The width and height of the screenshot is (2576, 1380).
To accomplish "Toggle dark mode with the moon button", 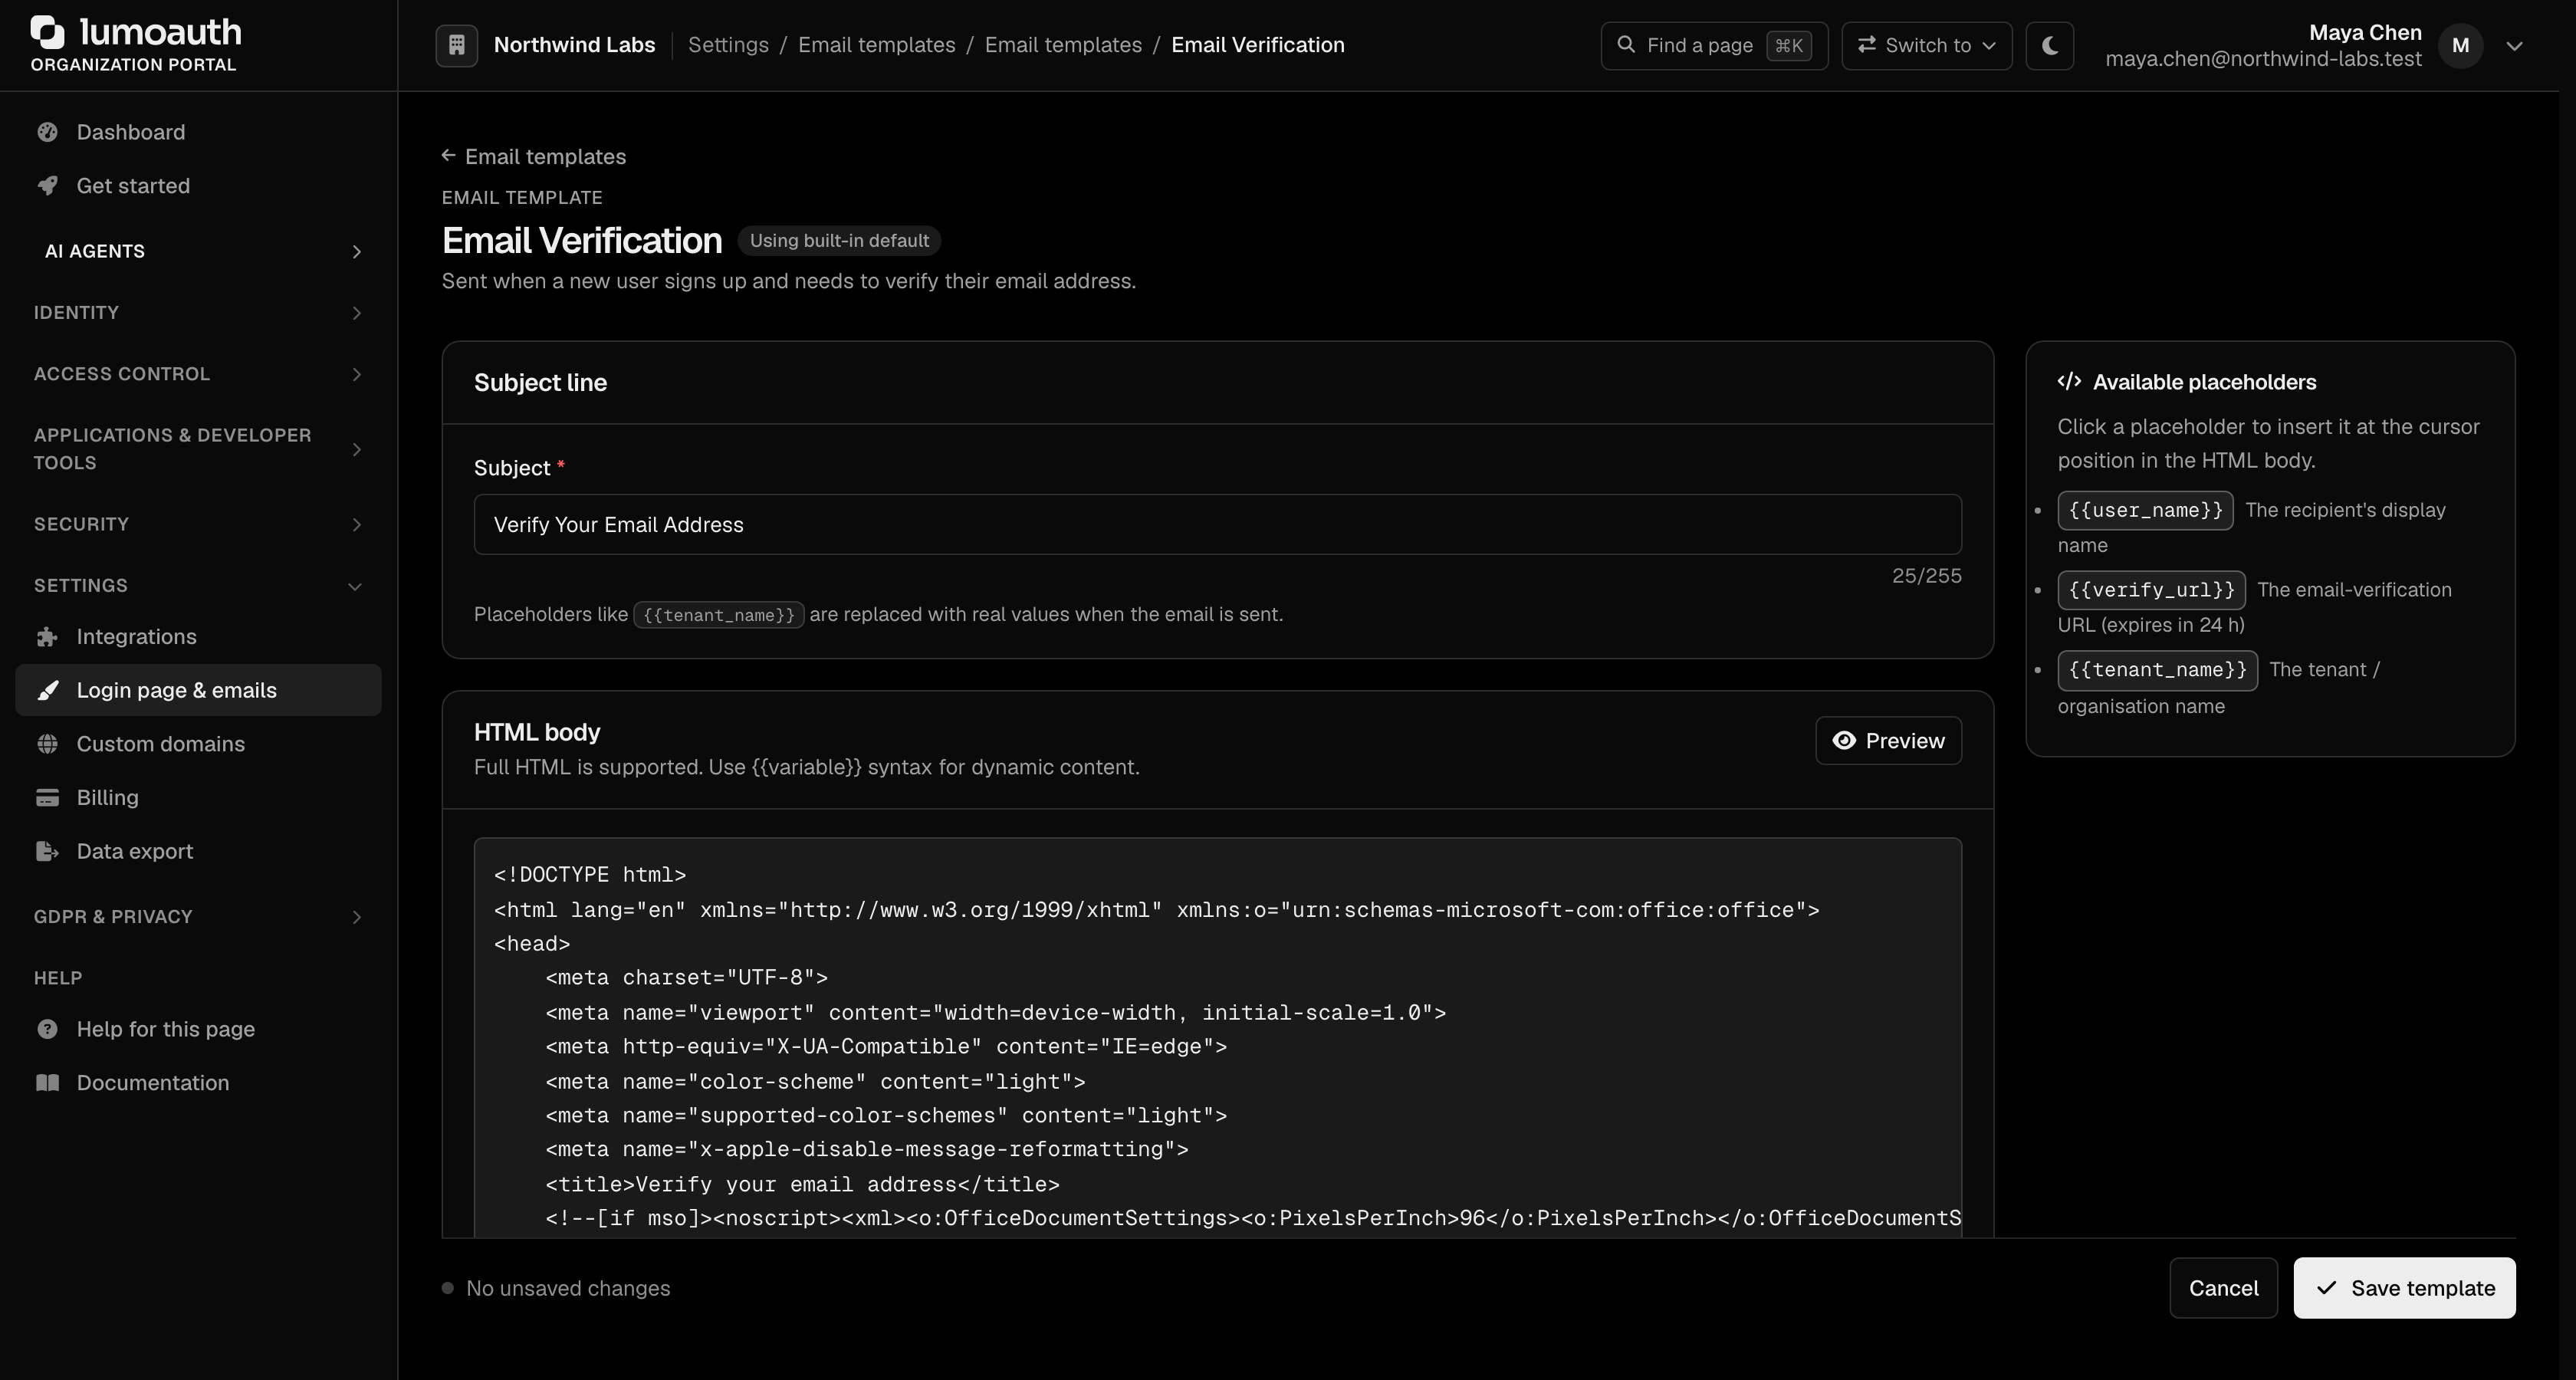I will click(x=2049, y=46).
